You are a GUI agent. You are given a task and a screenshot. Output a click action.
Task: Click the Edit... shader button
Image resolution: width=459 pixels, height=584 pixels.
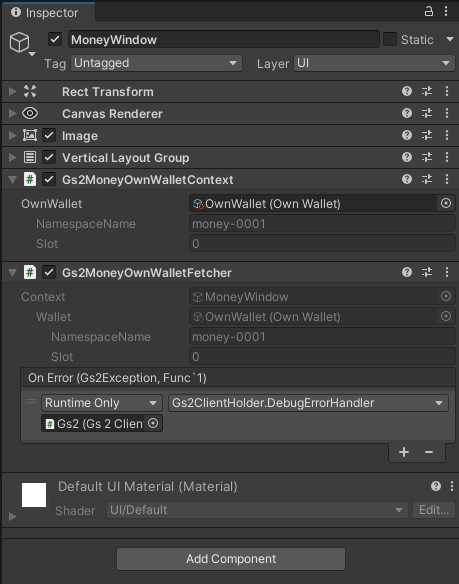click(x=434, y=510)
